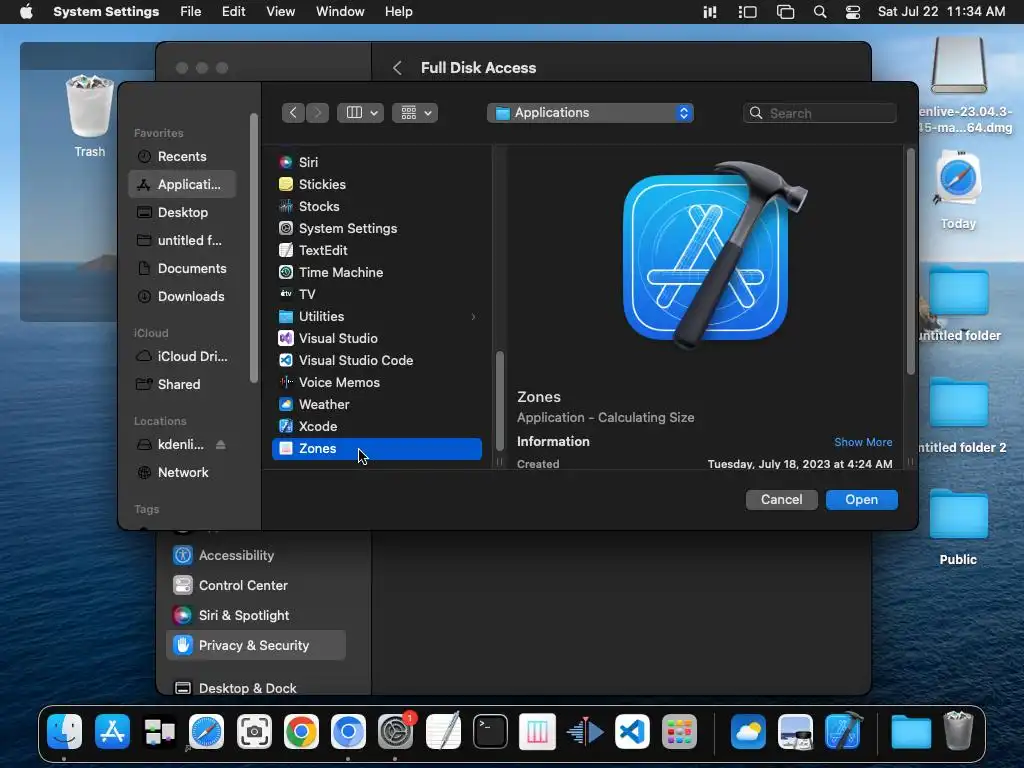Click the file list vertical scrollbar
Image resolution: width=1024 pixels, height=768 pixels.
pyautogui.click(x=500, y=401)
